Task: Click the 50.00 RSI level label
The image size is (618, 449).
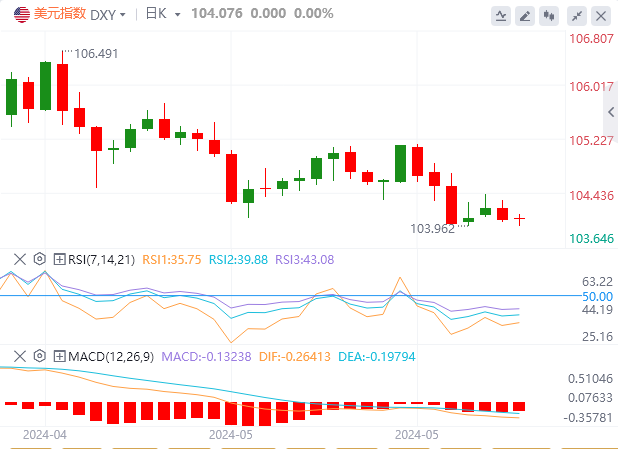Action: pos(598,296)
